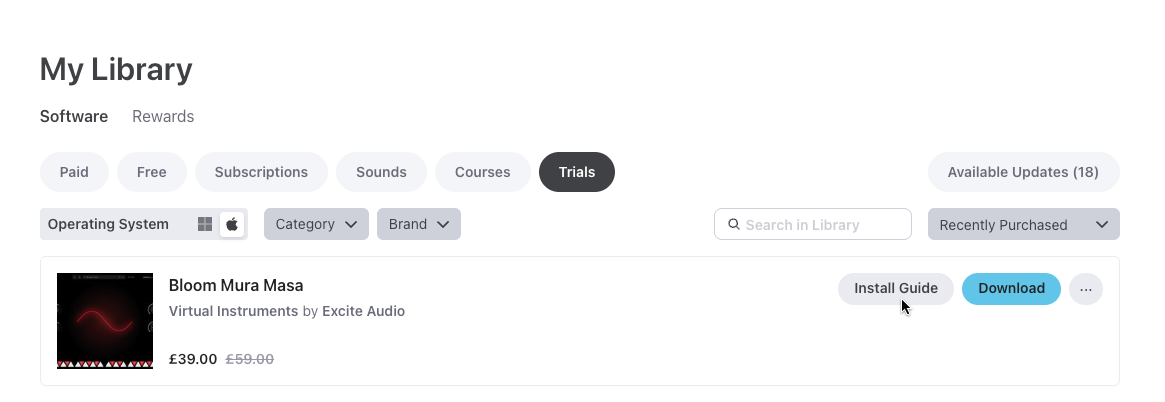1165x402 pixels.
Task: Expand the Brand dropdown filter
Action: [418, 224]
